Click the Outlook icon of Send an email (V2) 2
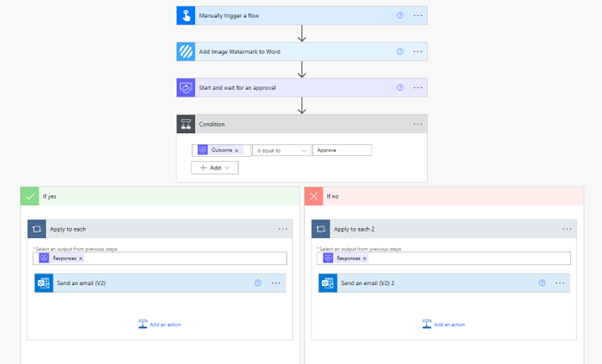This screenshot has height=364, width=602. [x=328, y=283]
